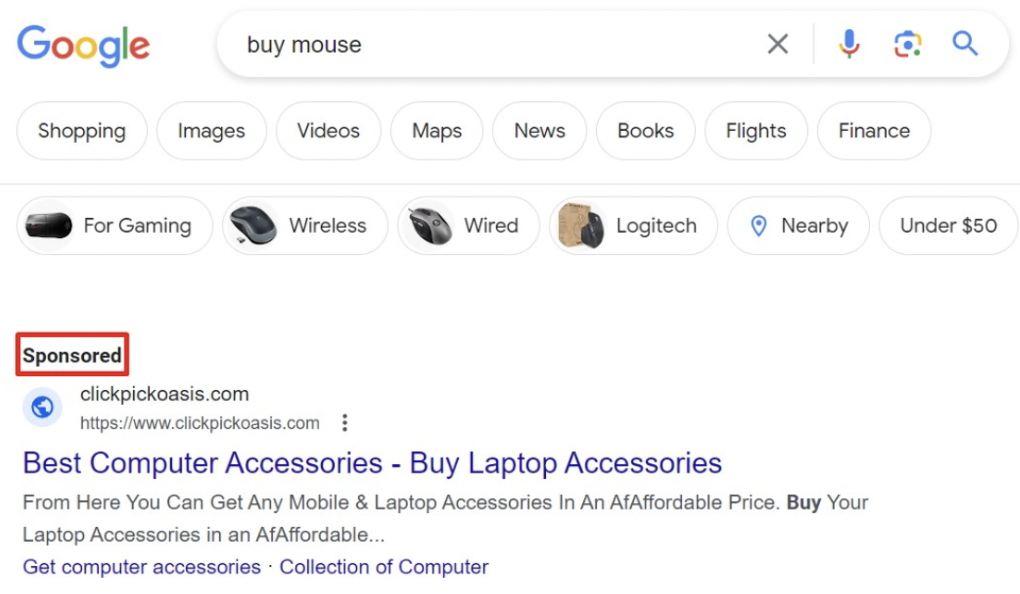The height and width of the screenshot is (594, 1020).
Task: Start voice search with microphone icon
Action: (849, 44)
